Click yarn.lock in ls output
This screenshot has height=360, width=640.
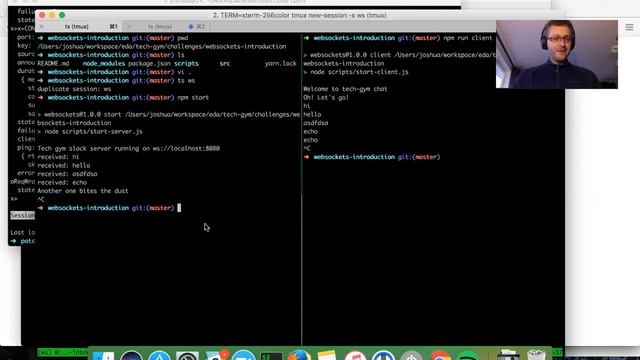pos(280,64)
